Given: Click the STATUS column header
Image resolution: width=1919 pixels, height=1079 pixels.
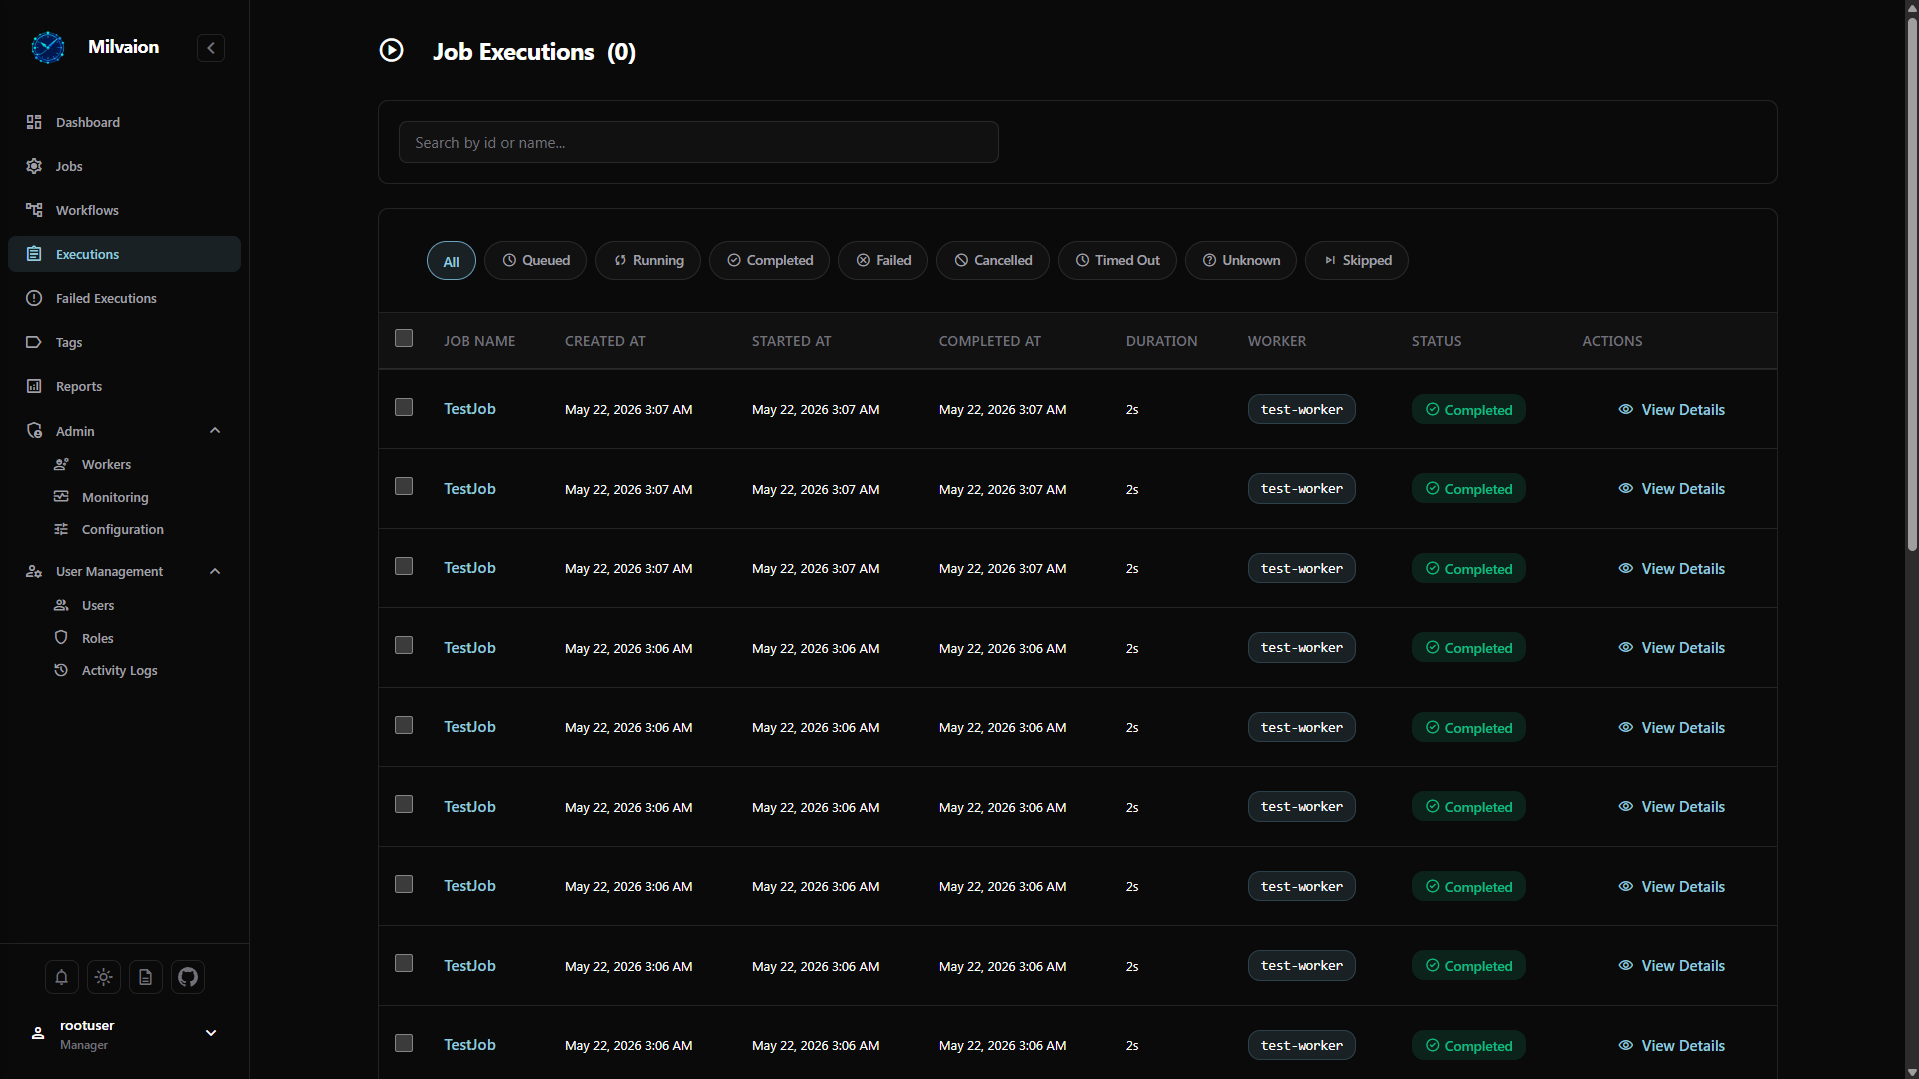Looking at the screenshot, I should click(x=1436, y=341).
